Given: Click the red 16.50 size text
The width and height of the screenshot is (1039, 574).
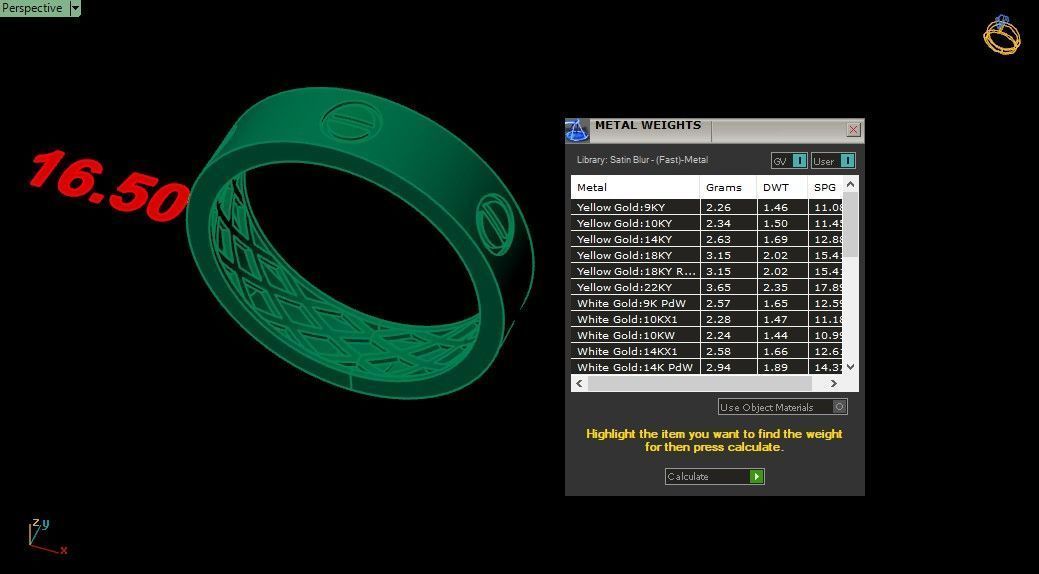Looking at the screenshot, I should point(109,184).
